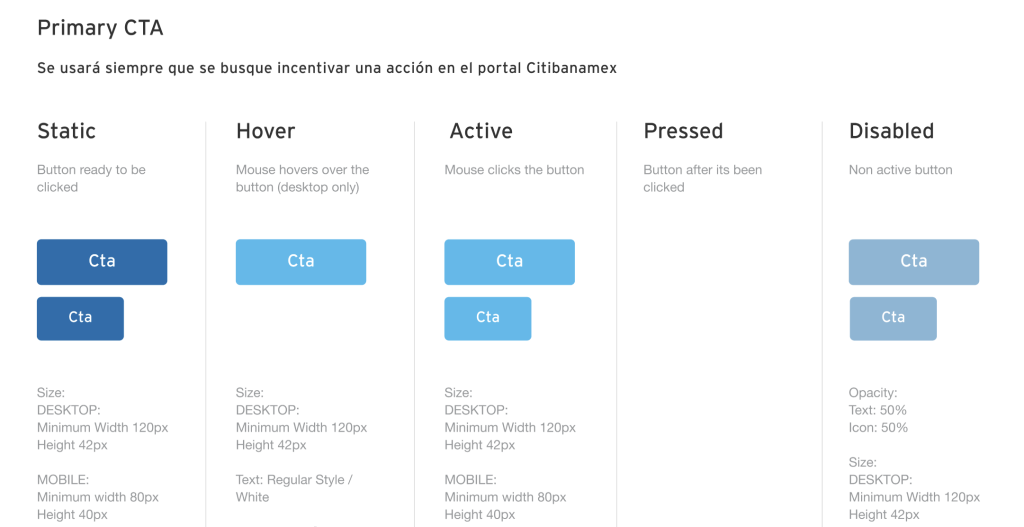Image resolution: width=1024 pixels, height=527 pixels.
Task: Click the large dark blue Static Cta button
Action: point(102,262)
